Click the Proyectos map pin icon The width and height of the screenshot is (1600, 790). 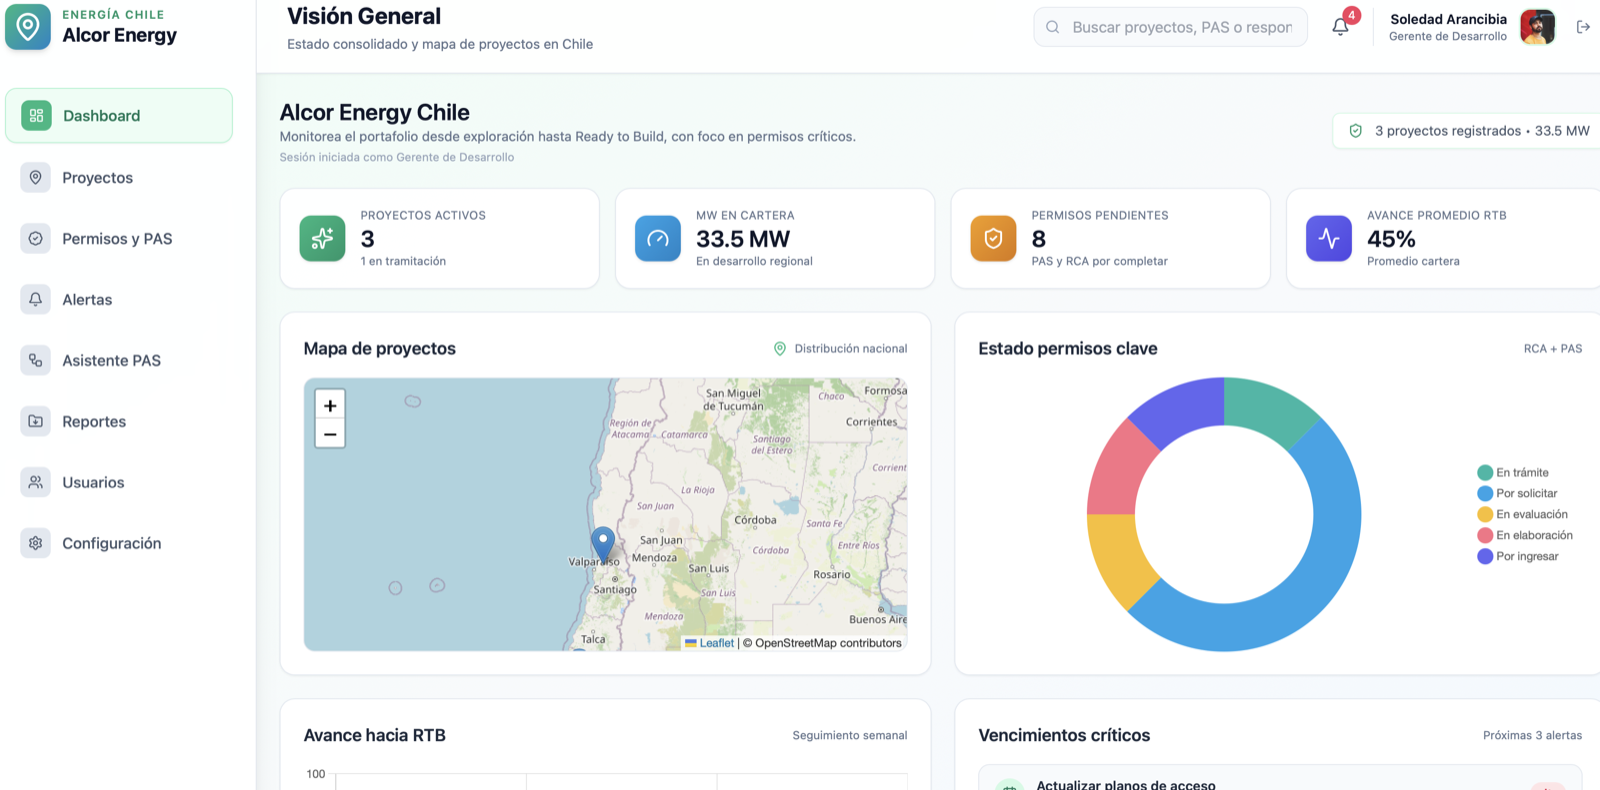36,178
